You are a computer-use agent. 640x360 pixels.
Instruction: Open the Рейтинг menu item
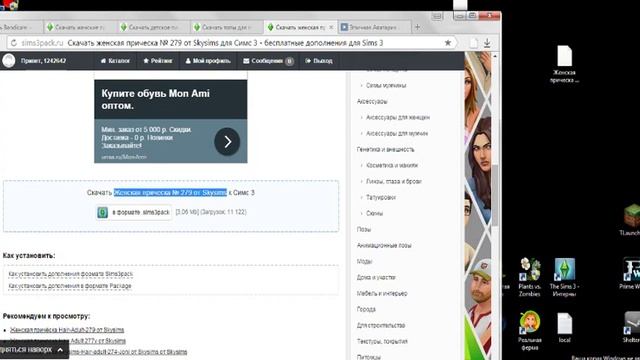pyautogui.click(x=158, y=61)
